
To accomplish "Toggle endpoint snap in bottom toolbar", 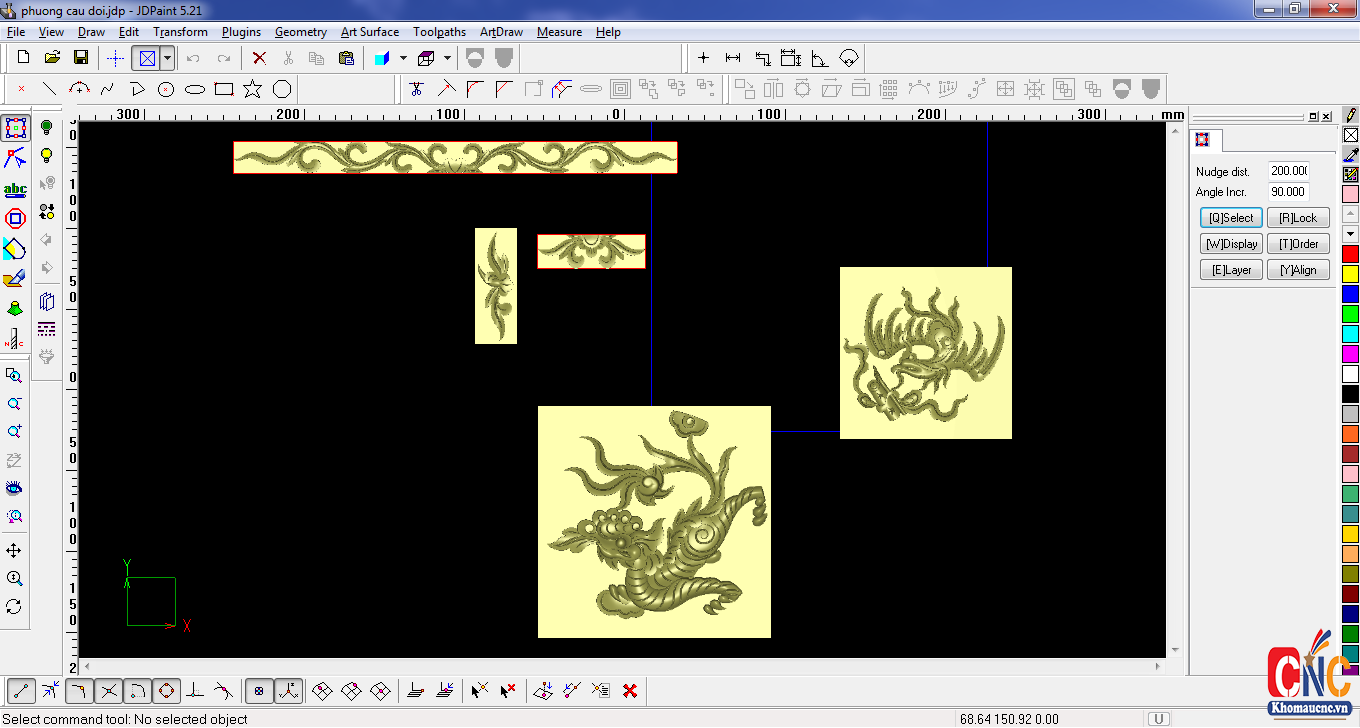I will pyautogui.click(x=22, y=690).
